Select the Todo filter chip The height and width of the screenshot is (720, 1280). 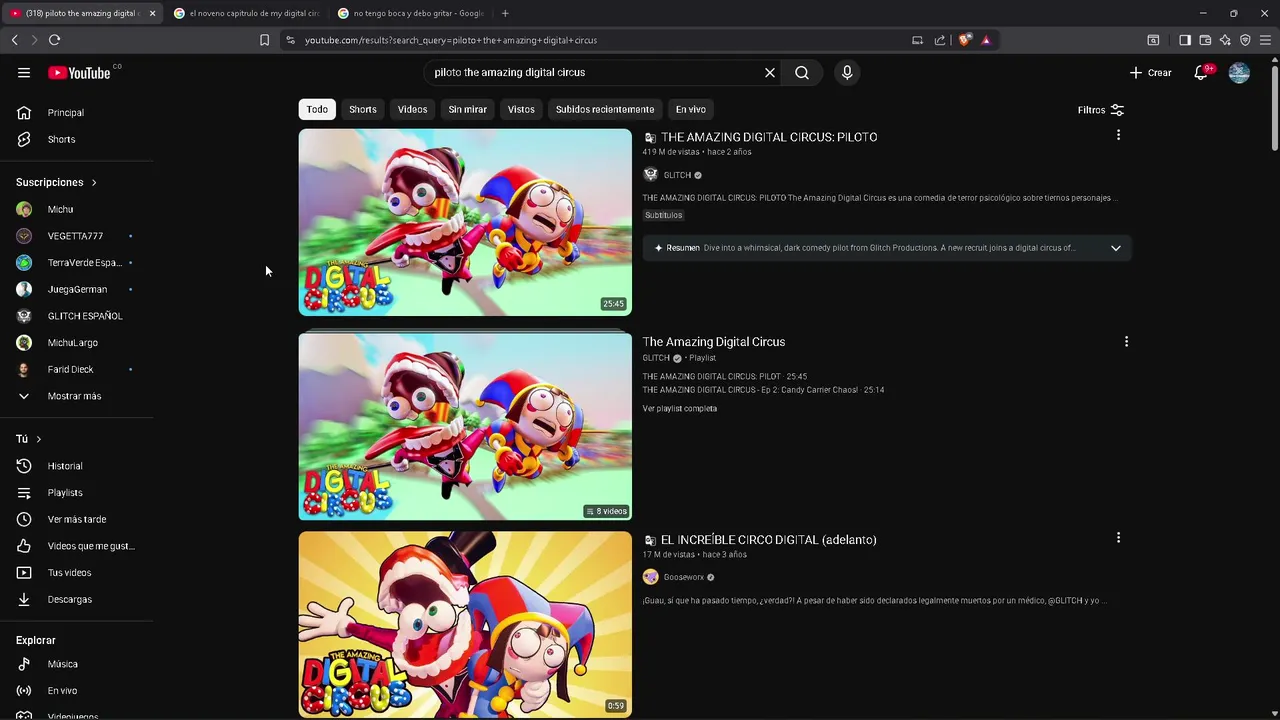click(317, 109)
